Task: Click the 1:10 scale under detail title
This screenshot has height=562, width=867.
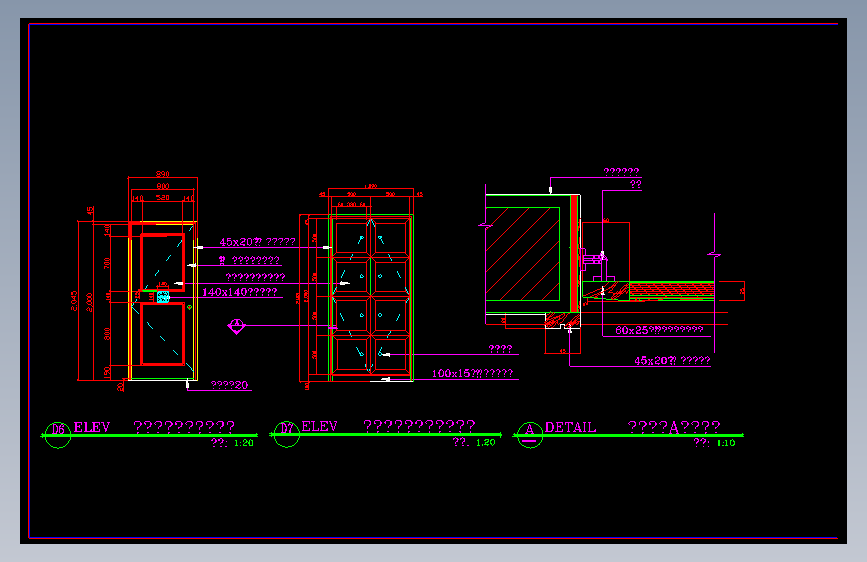Action: point(726,443)
